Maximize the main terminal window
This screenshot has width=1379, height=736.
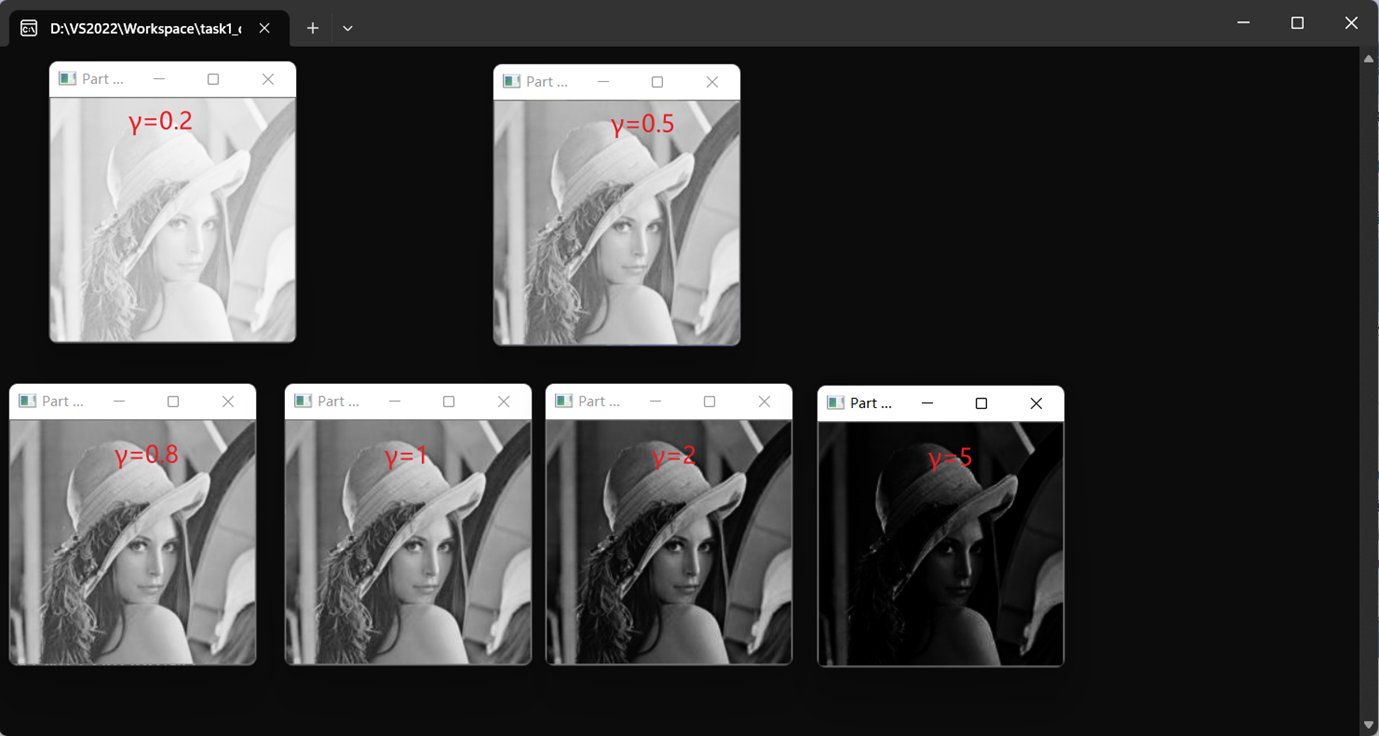coord(1297,22)
